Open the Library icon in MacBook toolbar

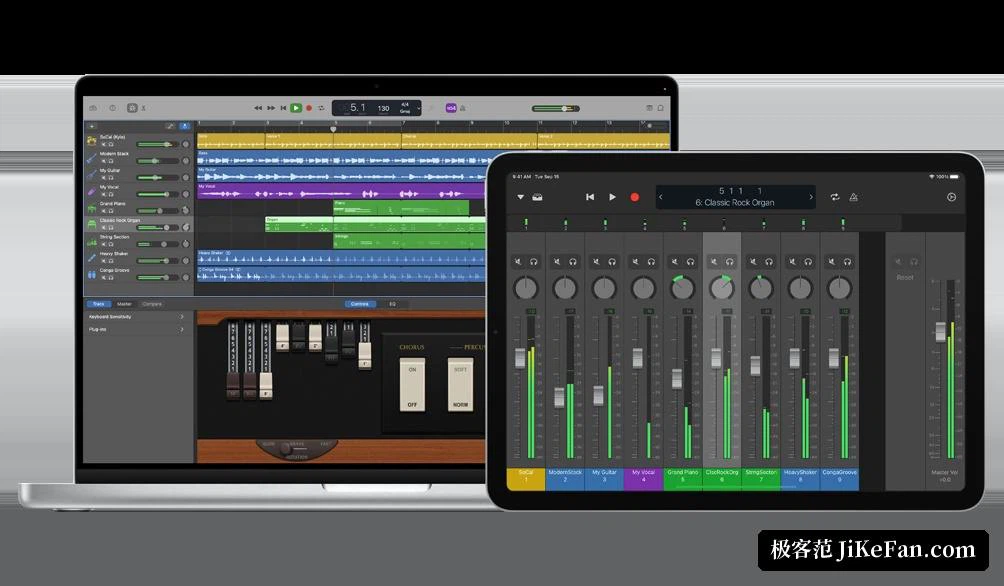coord(93,108)
